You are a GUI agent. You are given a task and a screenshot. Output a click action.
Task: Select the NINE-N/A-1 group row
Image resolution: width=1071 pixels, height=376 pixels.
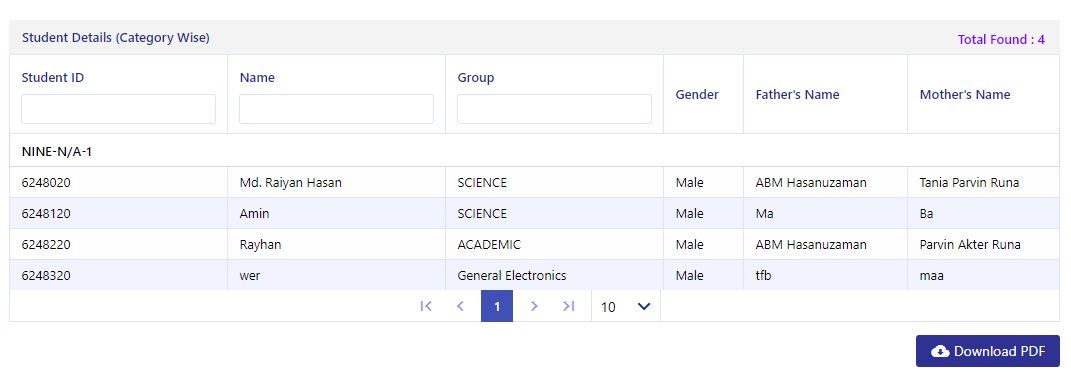pyautogui.click(x=534, y=151)
